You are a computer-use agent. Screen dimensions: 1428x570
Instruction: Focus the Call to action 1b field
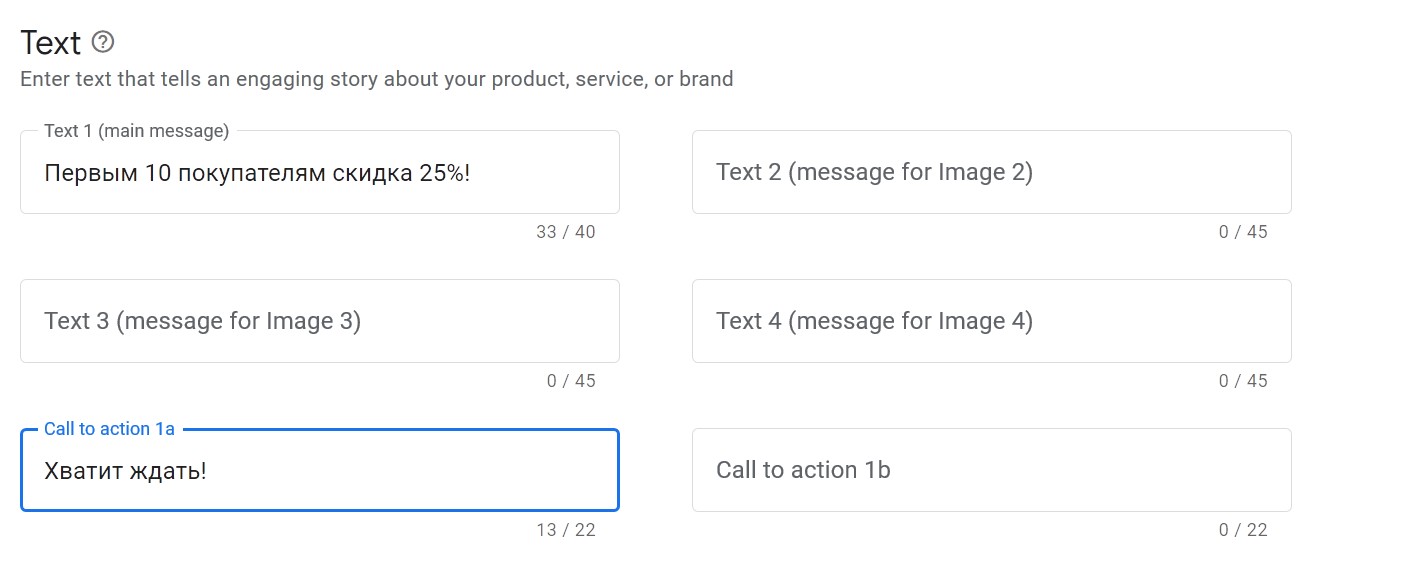pyautogui.click(x=990, y=470)
